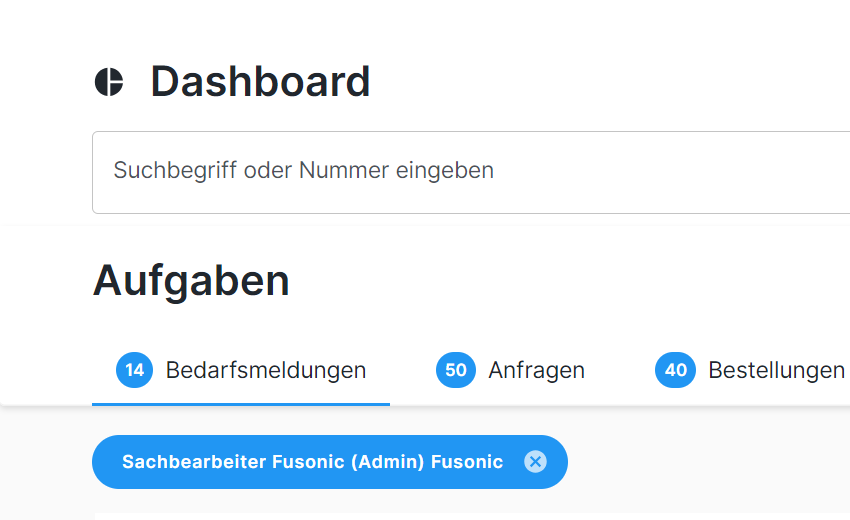Click the 14 count badge on Bedarfsmeldungen
The image size is (850, 520).
(x=135, y=370)
